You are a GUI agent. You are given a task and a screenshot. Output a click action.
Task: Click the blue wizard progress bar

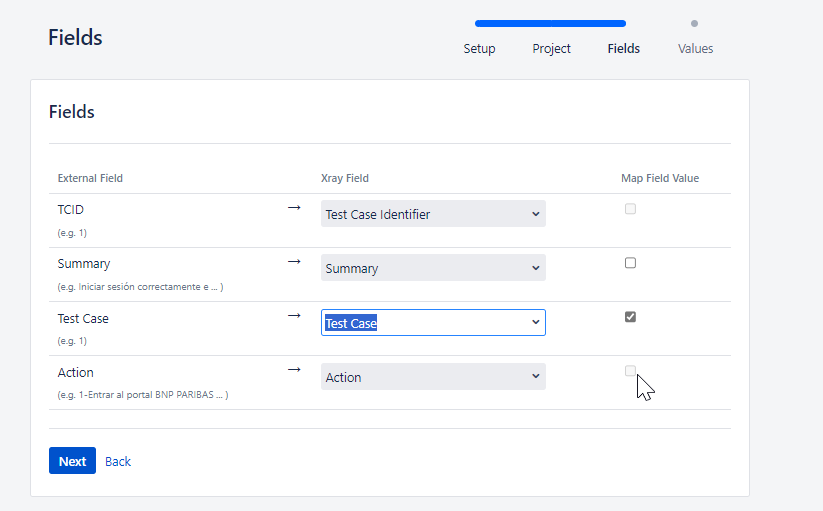pyautogui.click(x=550, y=23)
